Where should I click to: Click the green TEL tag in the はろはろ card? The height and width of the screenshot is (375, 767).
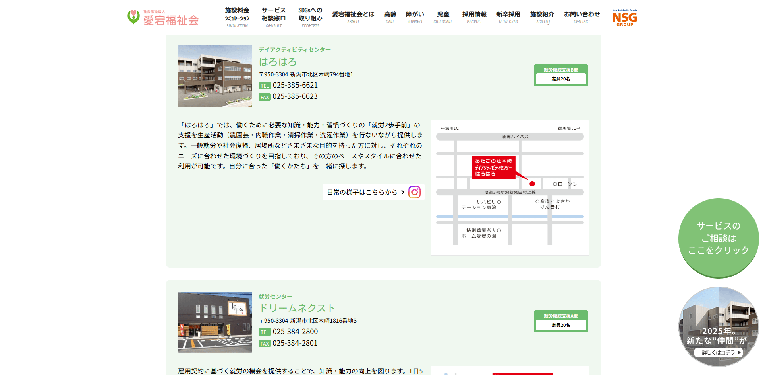(x=265, y=86)
